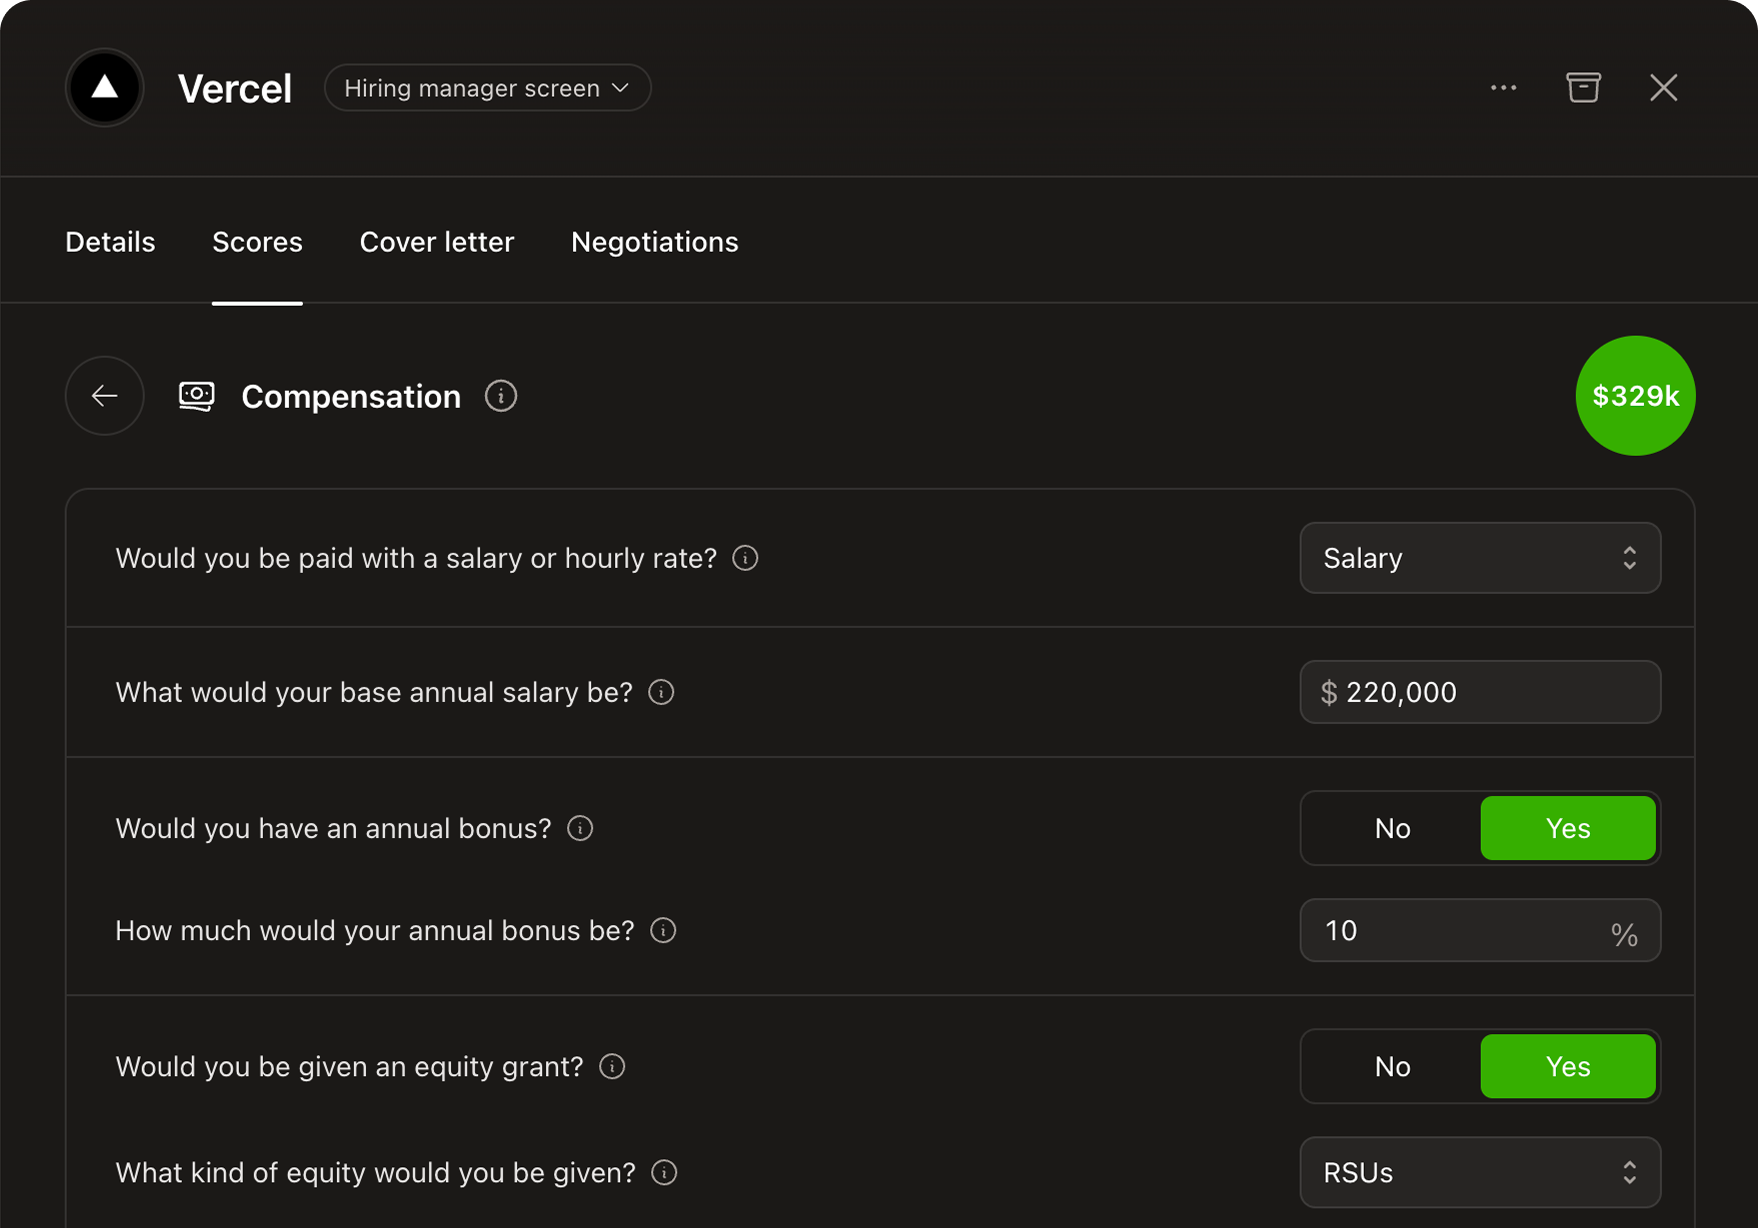Expand the RSUs equity type dropdown
The image size is (1758, 1228).
(x=1479, y=1173)
